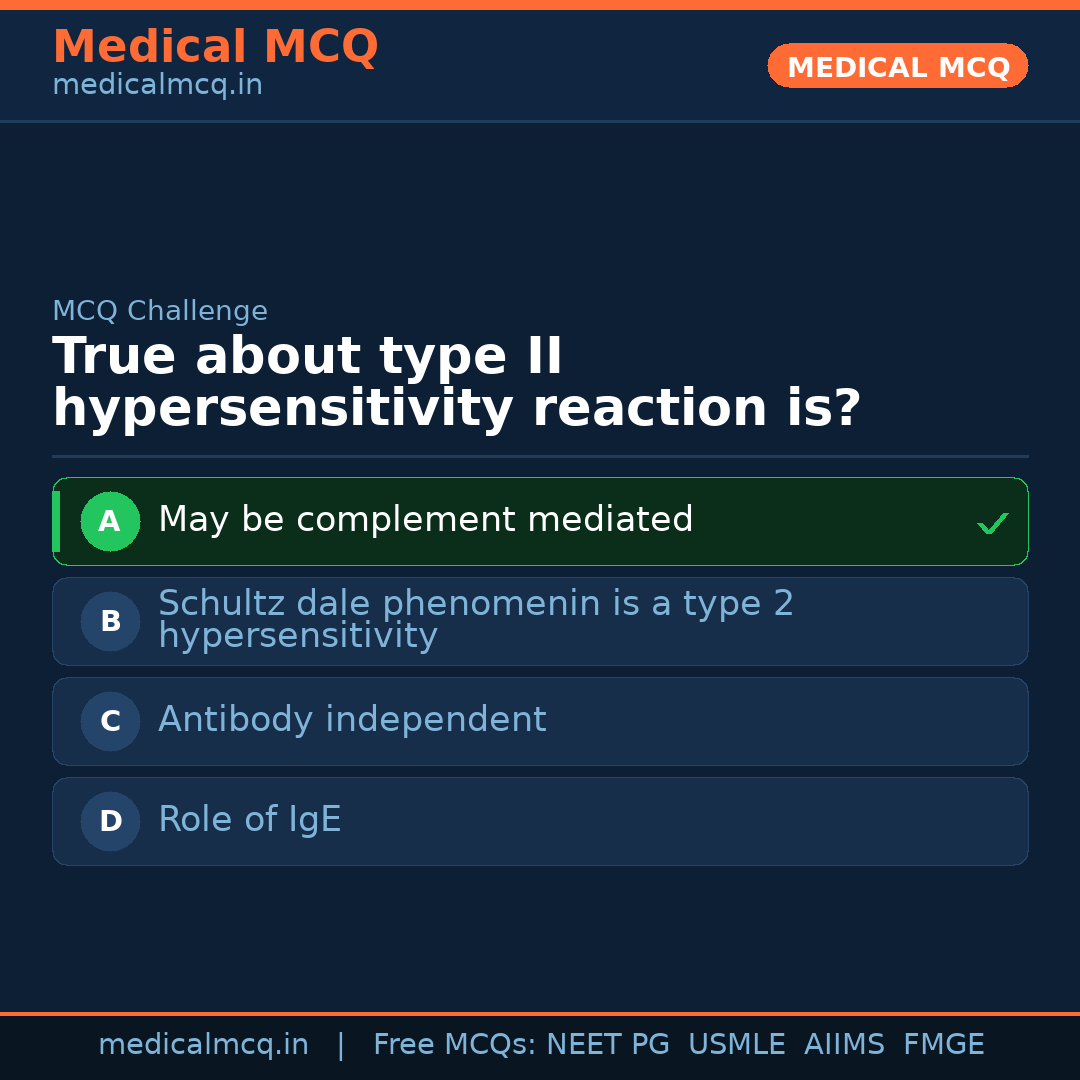
Task: Choose the "Schultz dale phenomenin" answer option
Action: (475, 620)
